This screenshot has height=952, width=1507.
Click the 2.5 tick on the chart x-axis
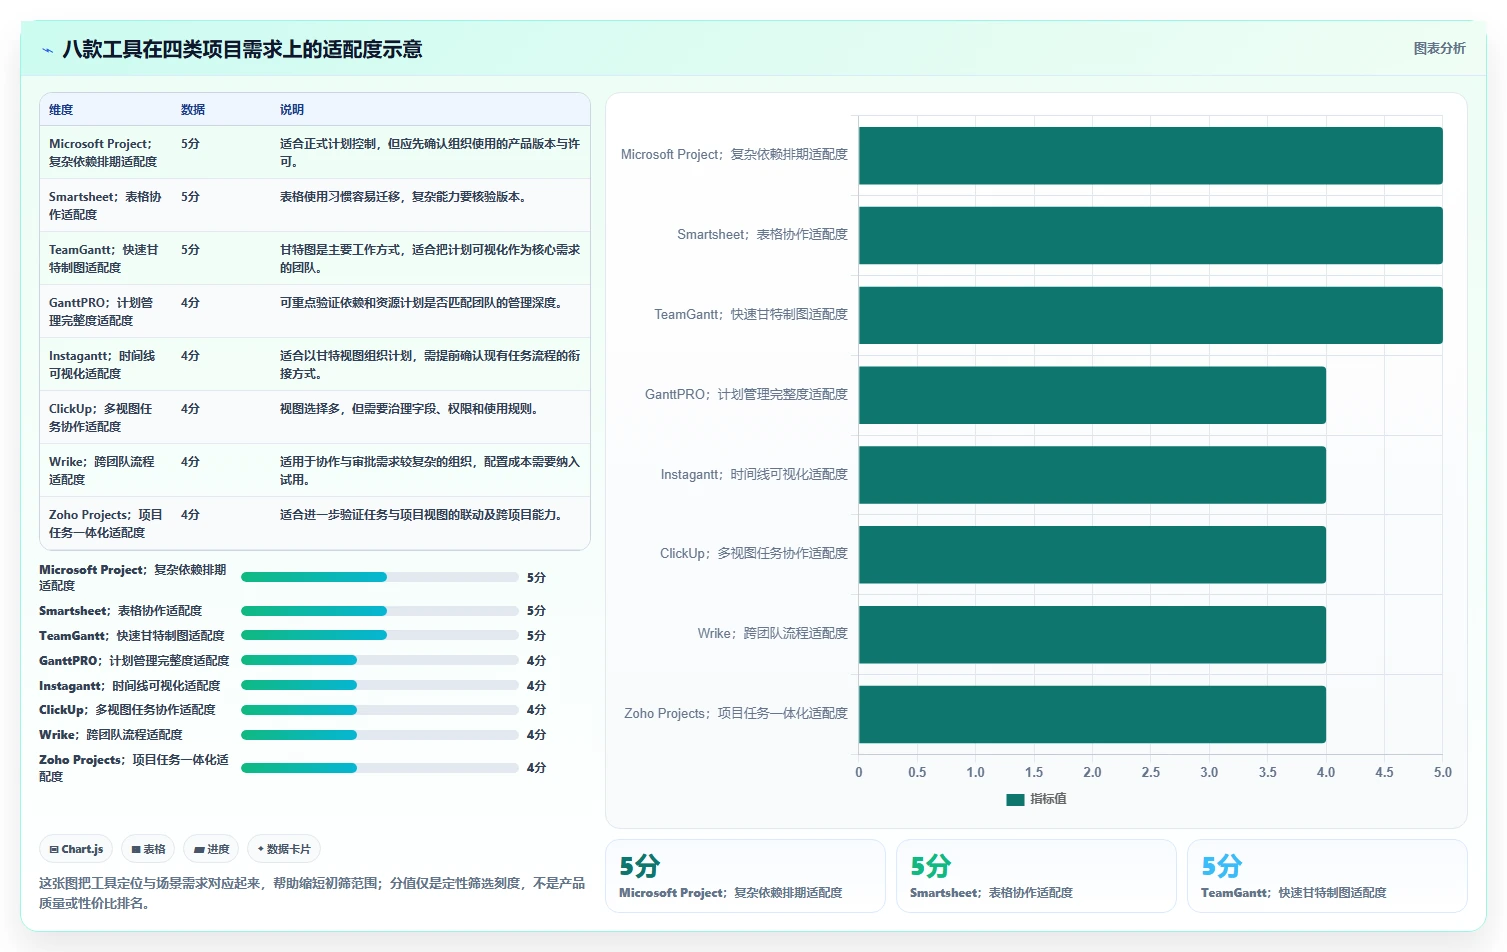1151,772
